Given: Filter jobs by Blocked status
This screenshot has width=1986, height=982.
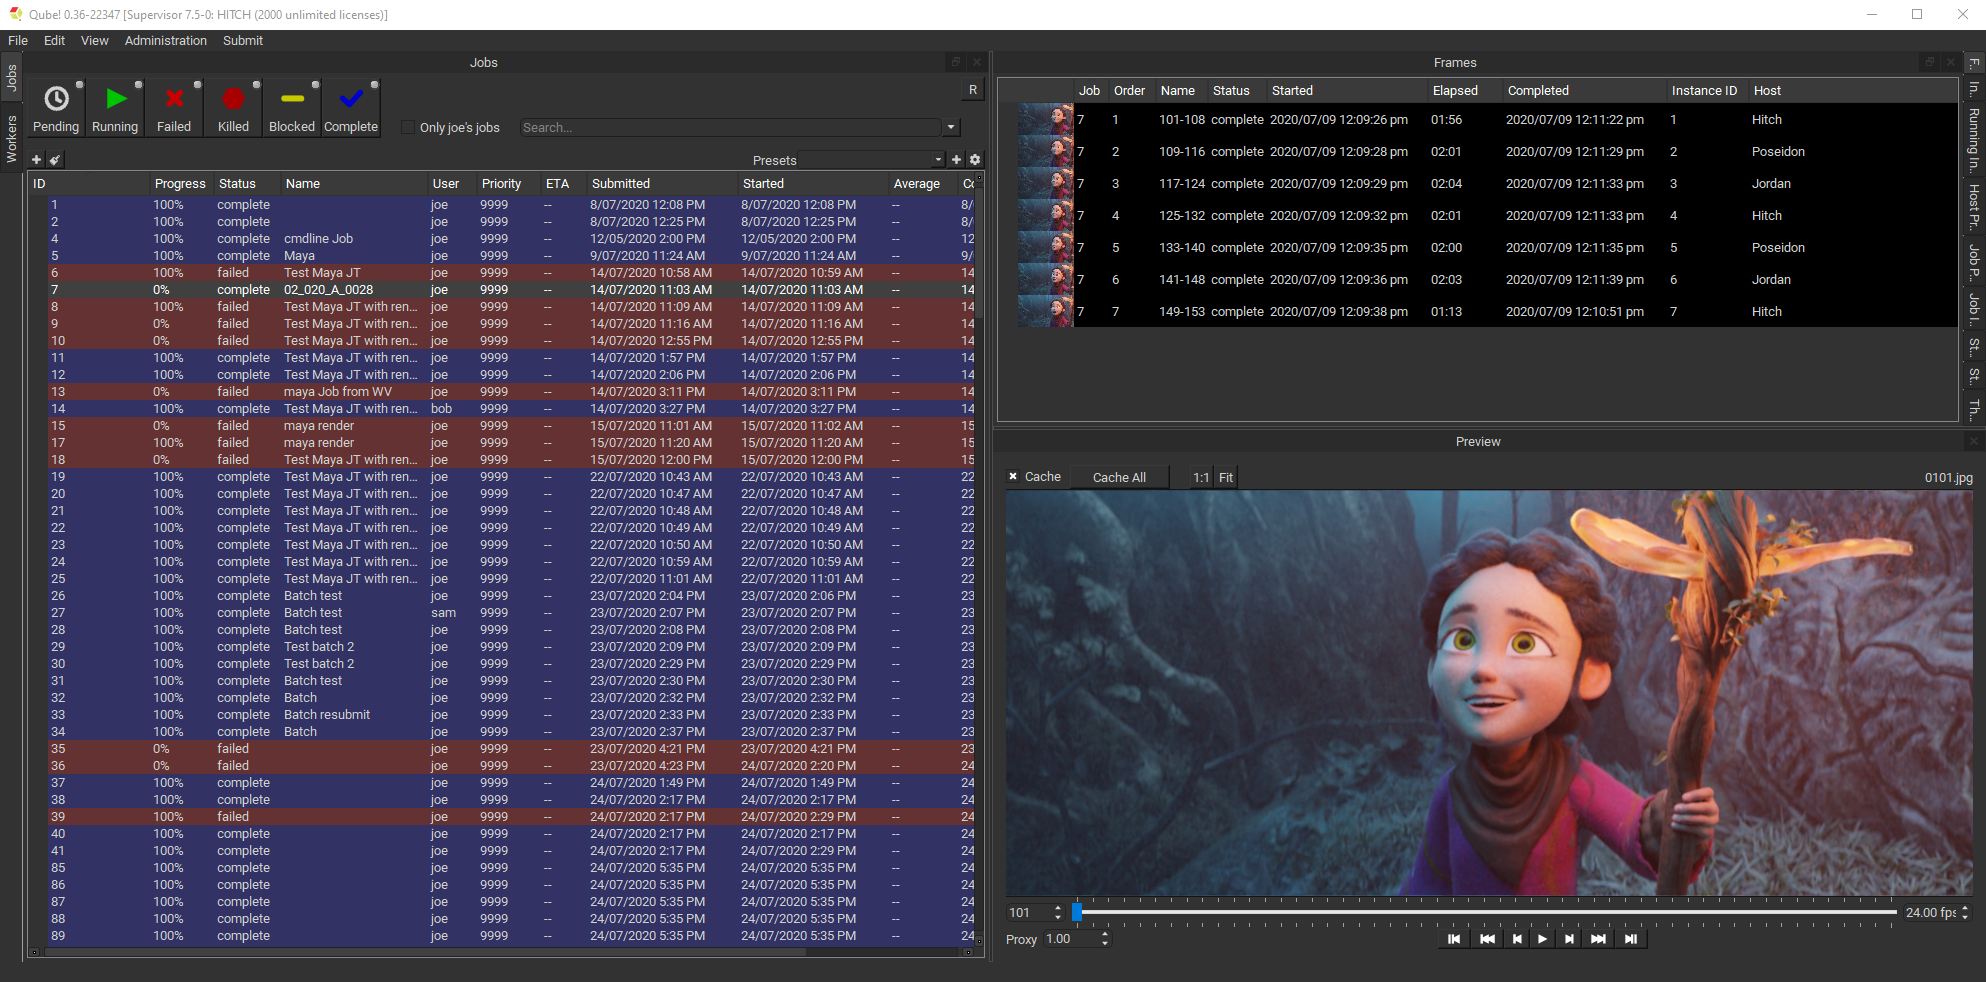Looking at the screenshot, I should (292, 108).
